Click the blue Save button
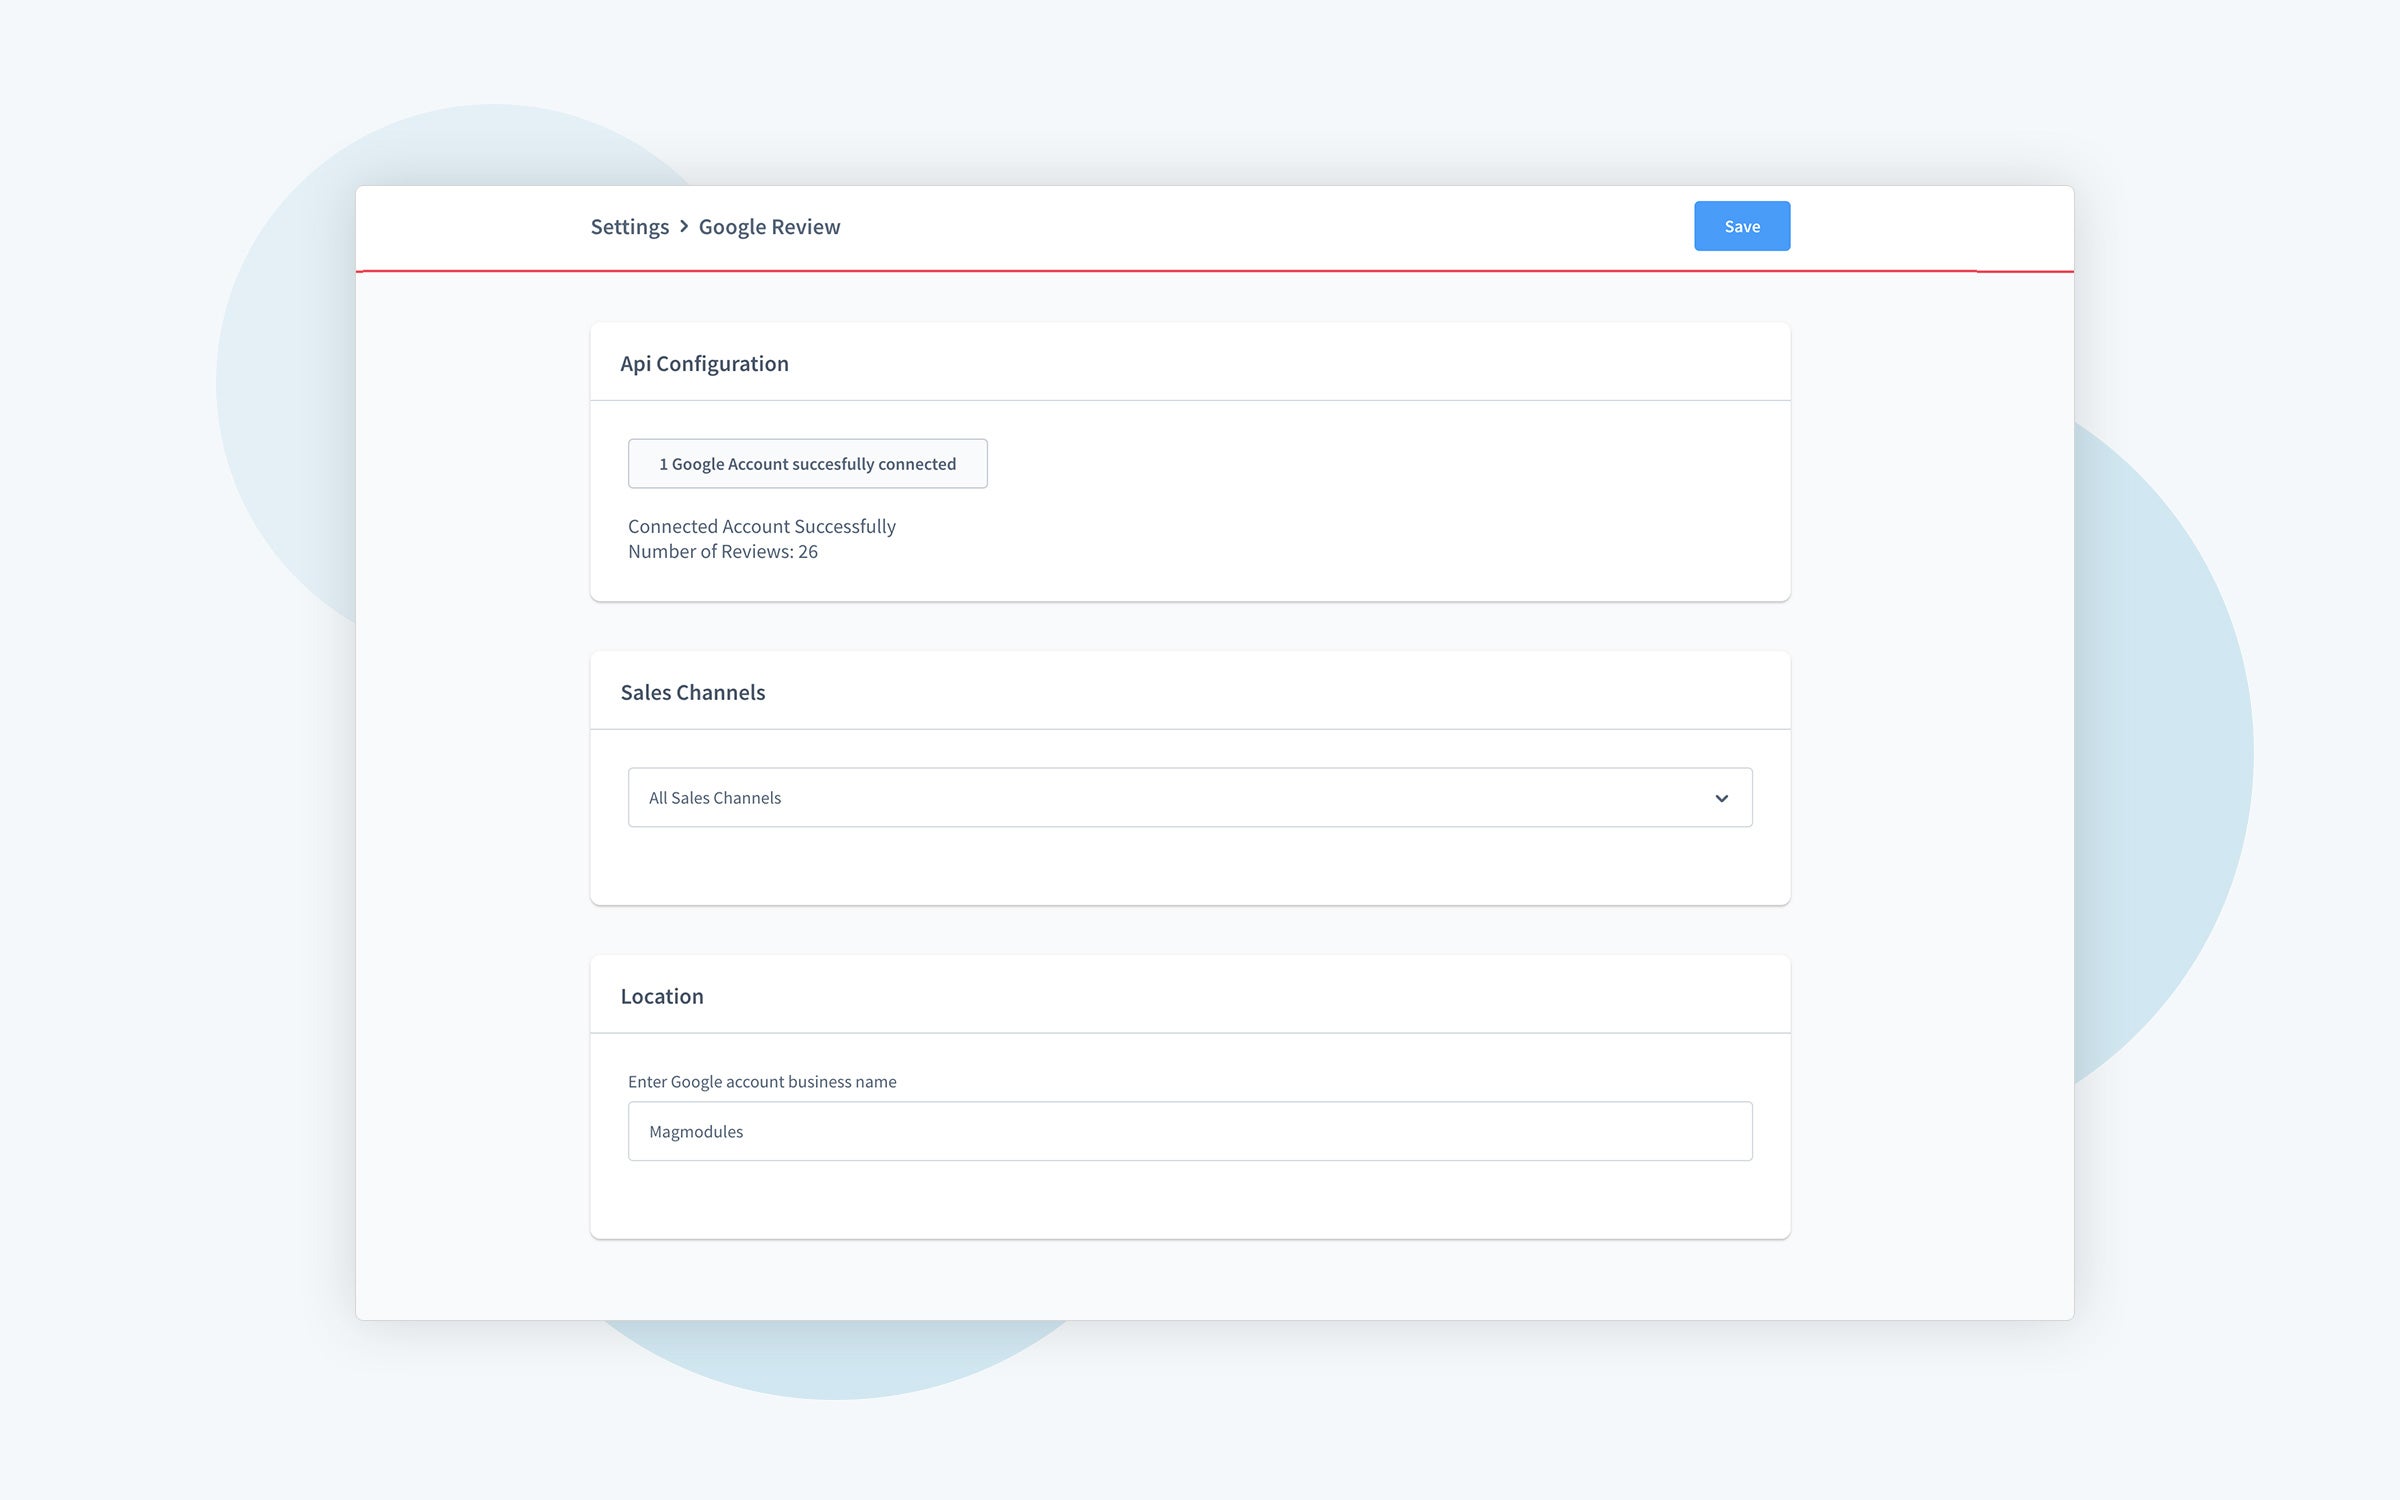2400x1500 pixels. pyautogui.click(x=1741, y=226)
